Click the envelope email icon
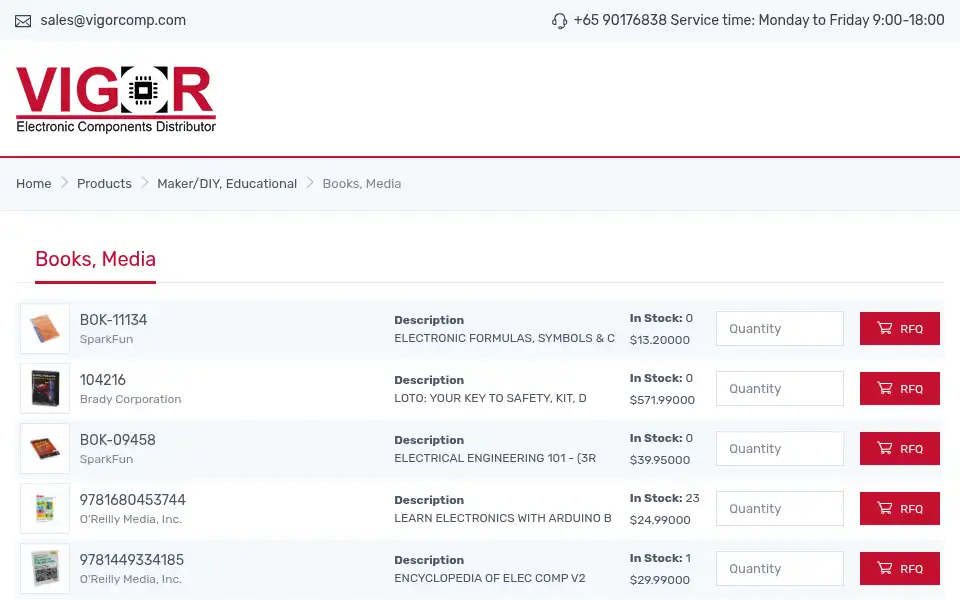Image resolution: width=960 pixels, height=600 pixels. (x=23, y=21)
